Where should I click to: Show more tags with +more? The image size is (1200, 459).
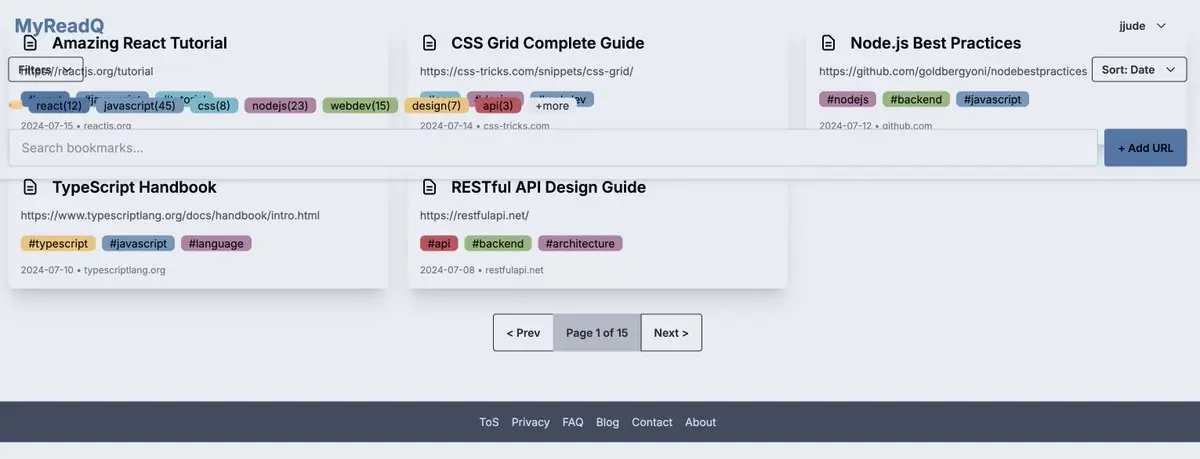(552, 106)
